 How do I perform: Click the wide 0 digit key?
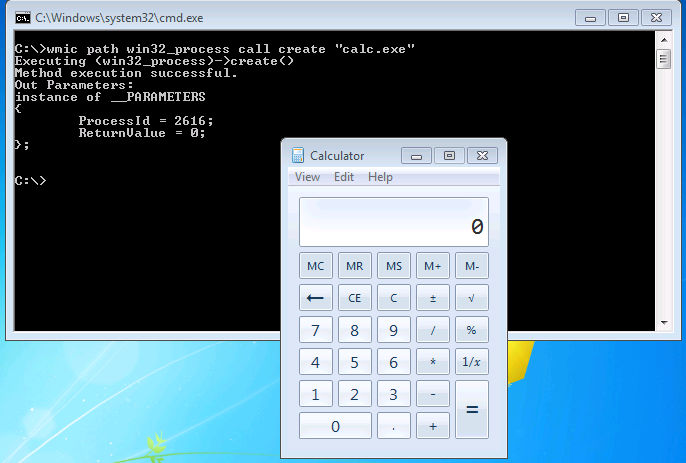click(x=335, y=425)
